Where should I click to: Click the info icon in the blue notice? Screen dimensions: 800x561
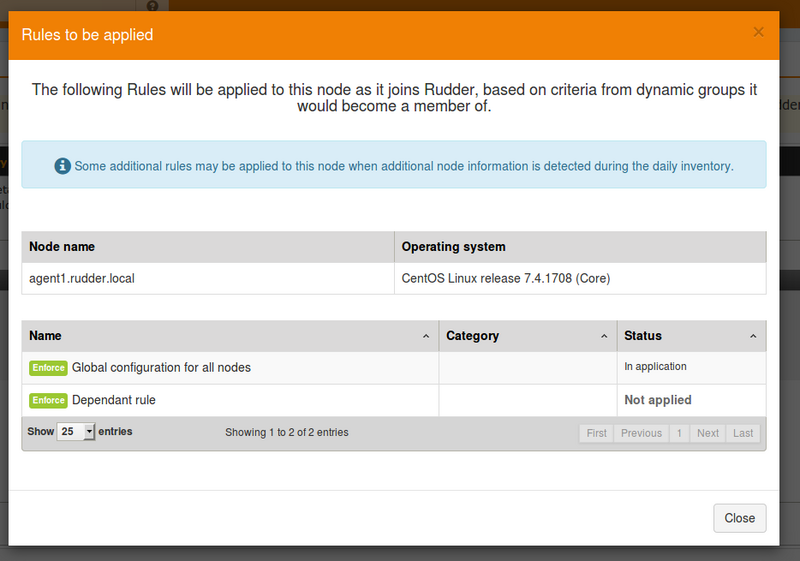(x=62, y=166)
